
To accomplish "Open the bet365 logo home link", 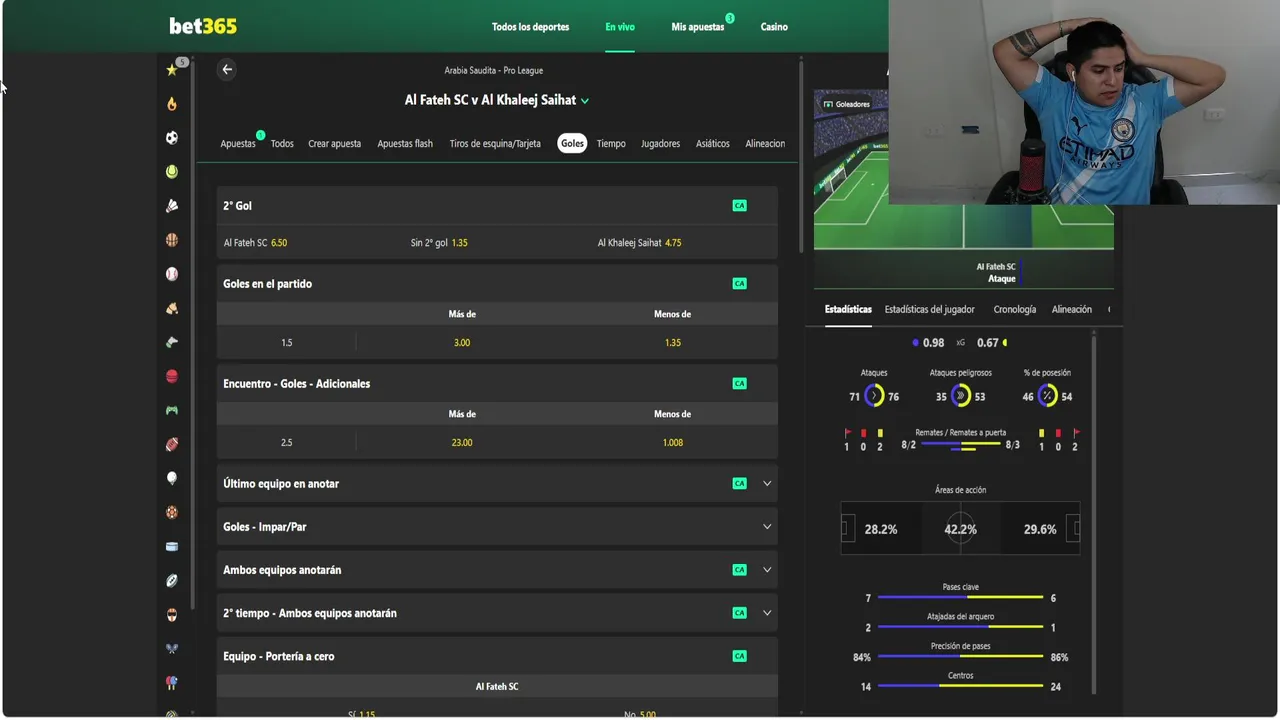I will pos(203,26).
